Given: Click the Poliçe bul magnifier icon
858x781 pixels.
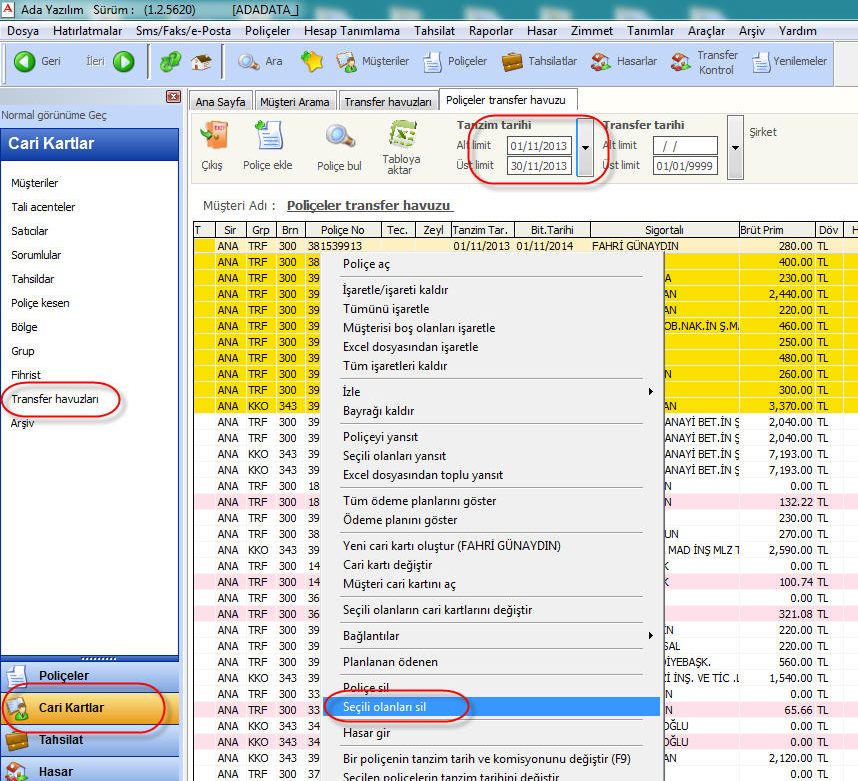Looking at the screenshot, I should [339, 135].
